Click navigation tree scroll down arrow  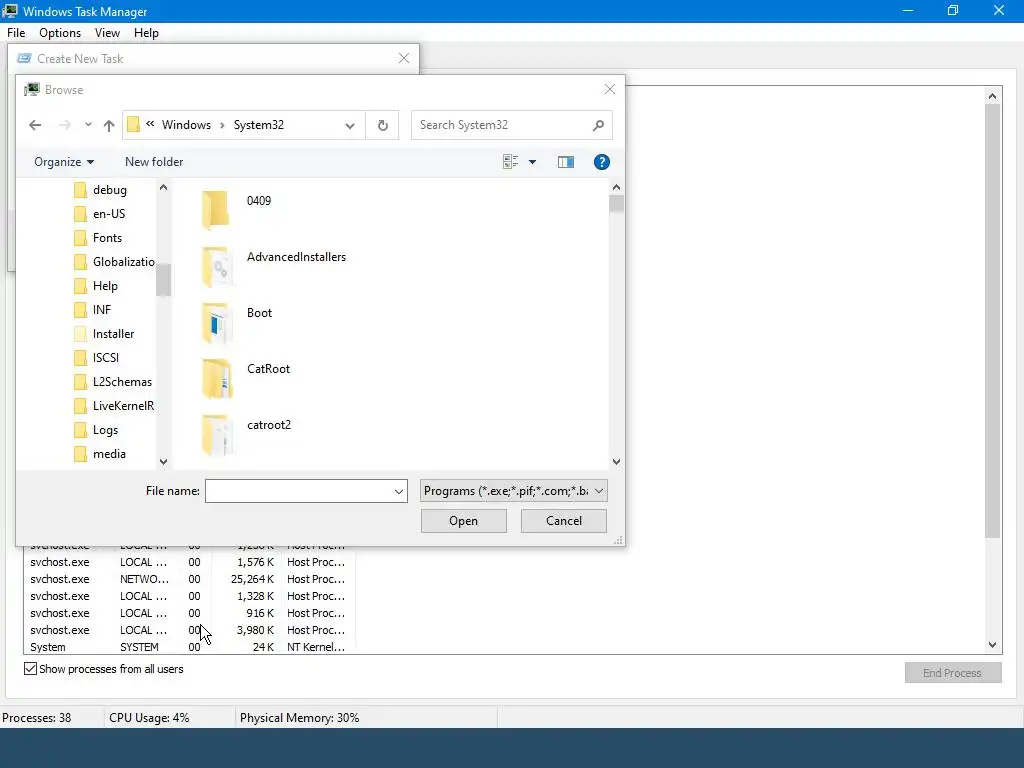(163, 462)
